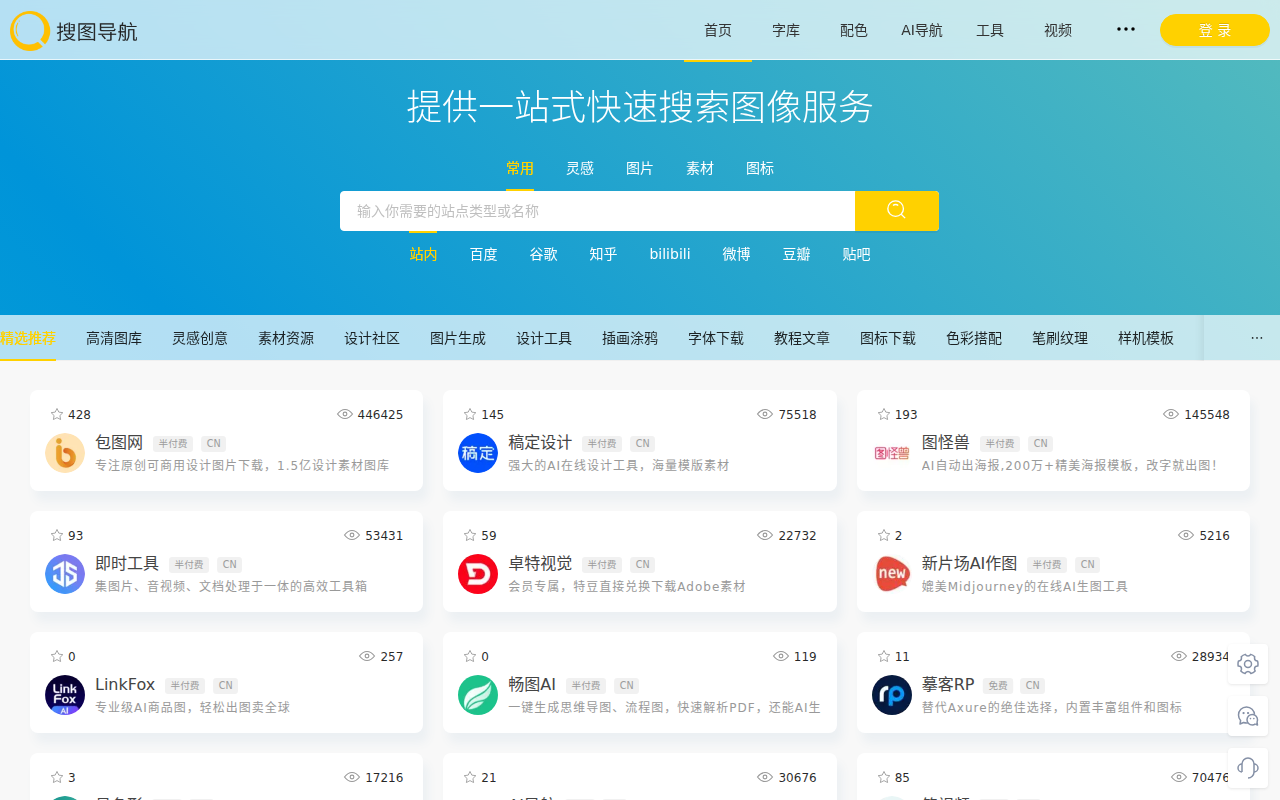
Task: Switch to 高清图库 category
Action: pos(114,338)
